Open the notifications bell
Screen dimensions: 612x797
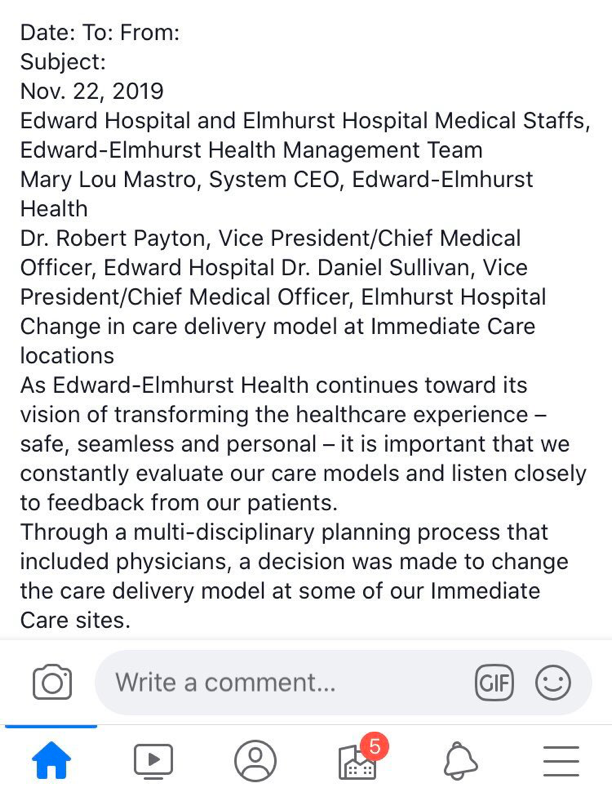point(460,761)
